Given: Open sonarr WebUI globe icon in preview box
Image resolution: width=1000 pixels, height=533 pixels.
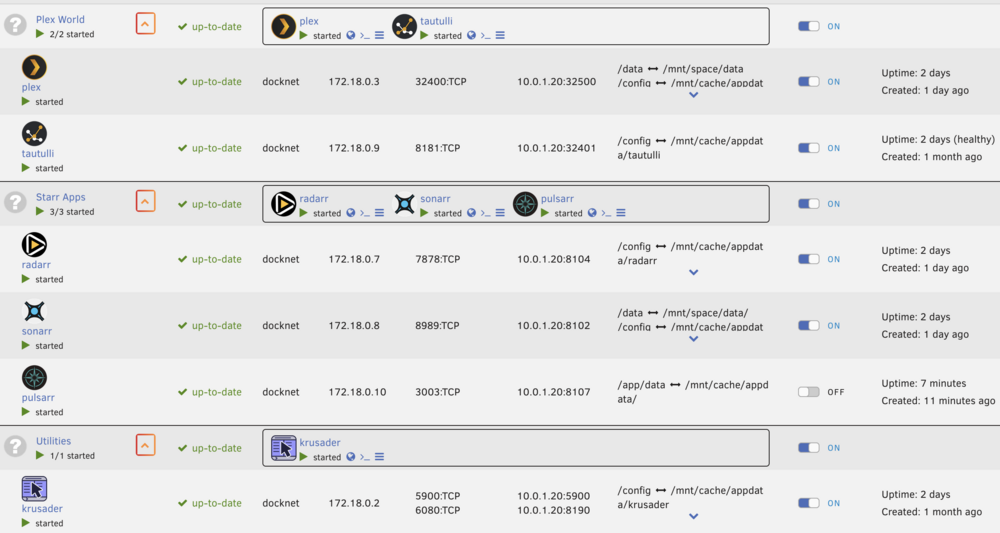Looking at the screenshot, I should (471, 213).
